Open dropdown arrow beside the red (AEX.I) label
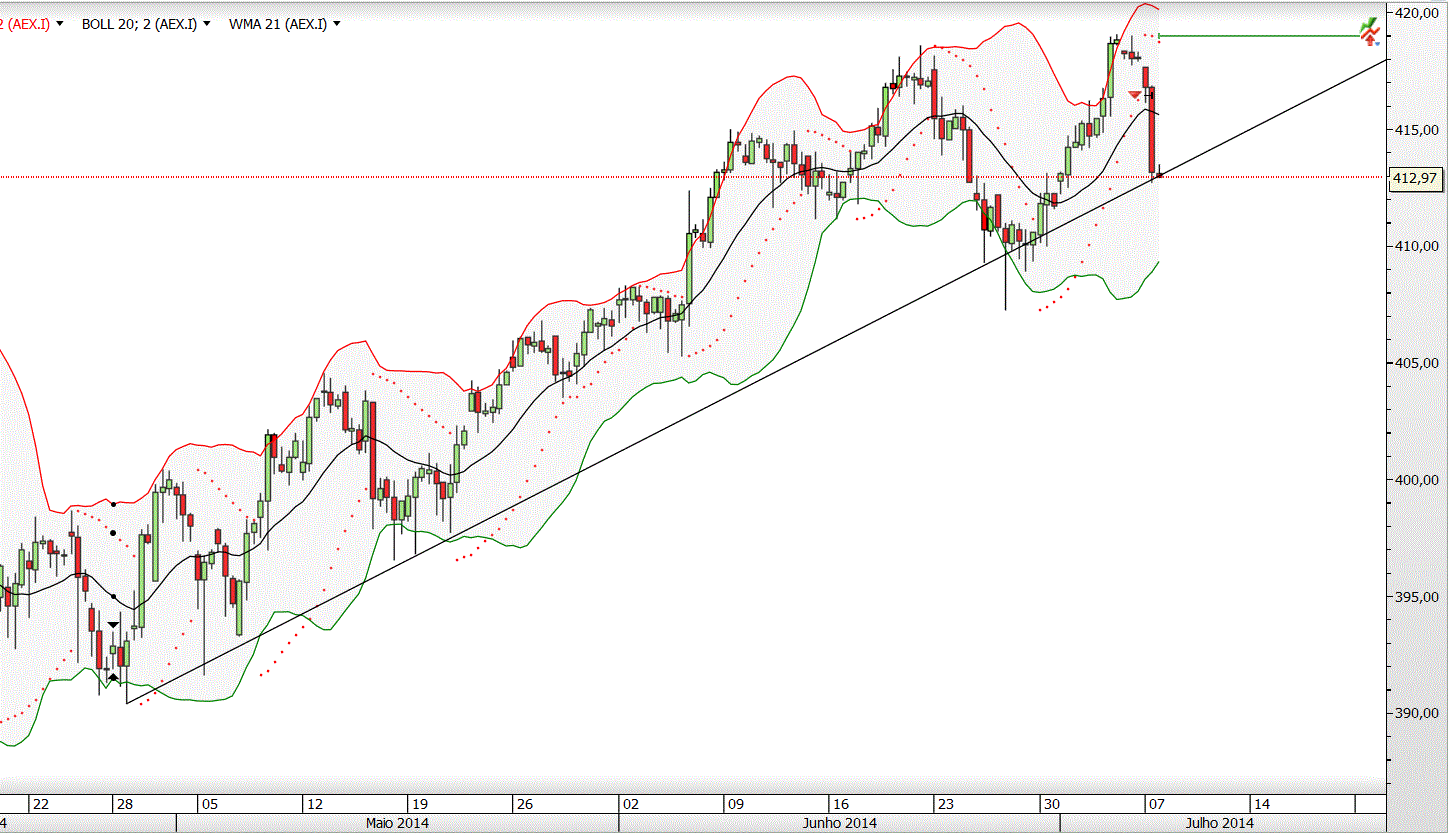This screenshot has width=1448, height=833. click(60, 23)
